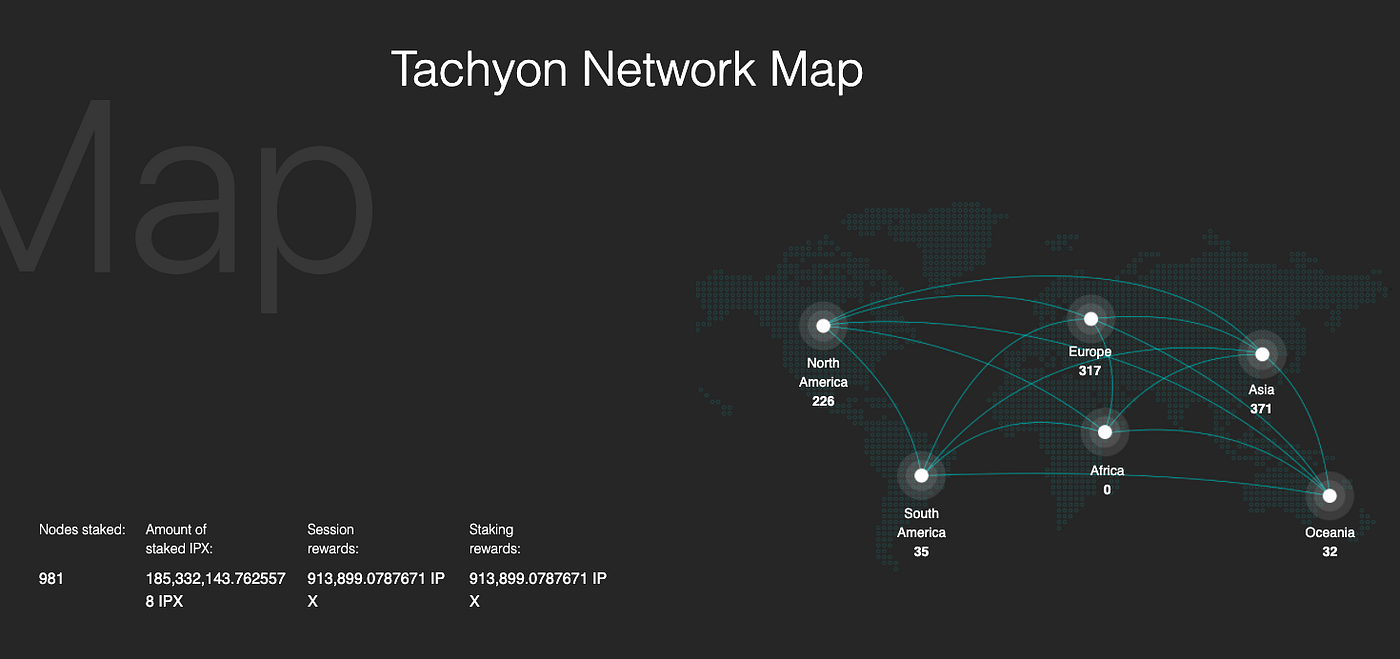Click the Nodes staked label
1400x659 pixels.
click(82, 529)
